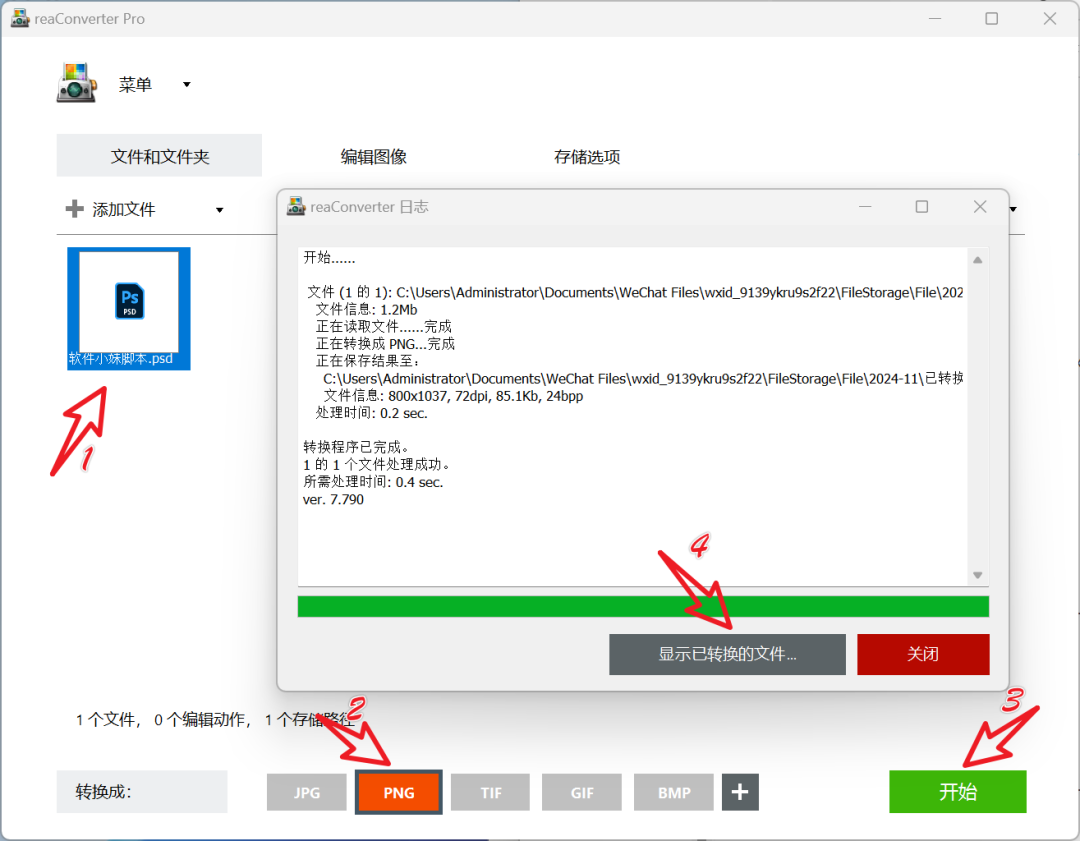
Task: Select the 软件小妹脚本.psd thumbnail
Action: coord(129,309)
